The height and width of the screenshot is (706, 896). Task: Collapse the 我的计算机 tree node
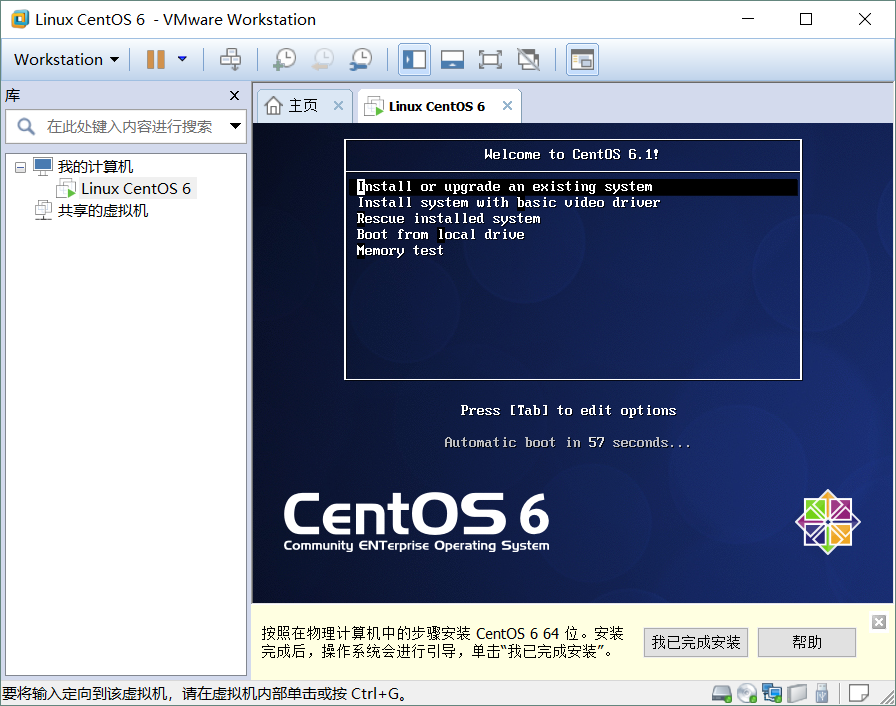point(21,167)
